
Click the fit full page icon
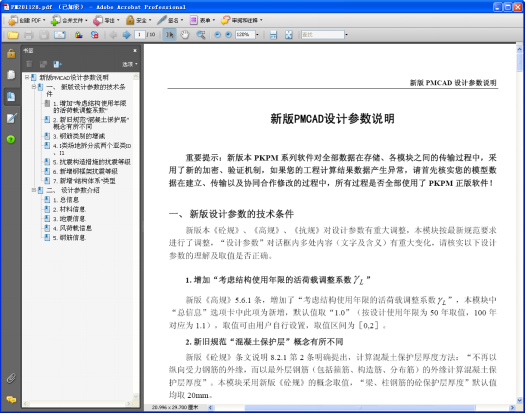click(289, 35)
